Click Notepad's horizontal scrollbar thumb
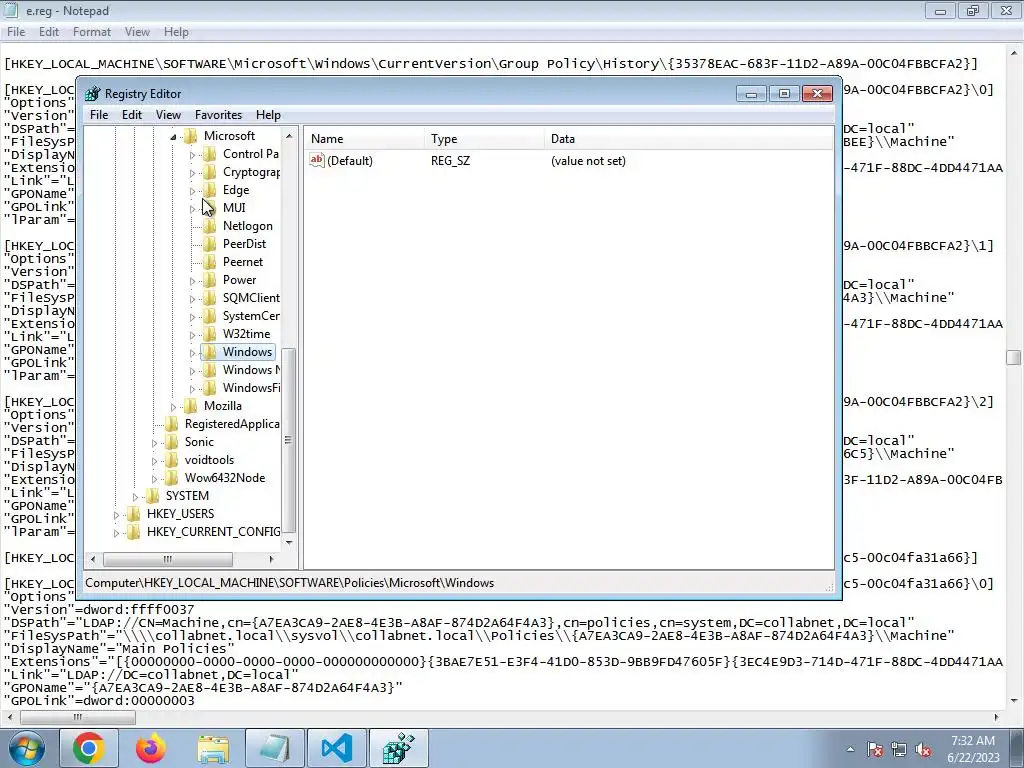 click(x=78, y=717)
